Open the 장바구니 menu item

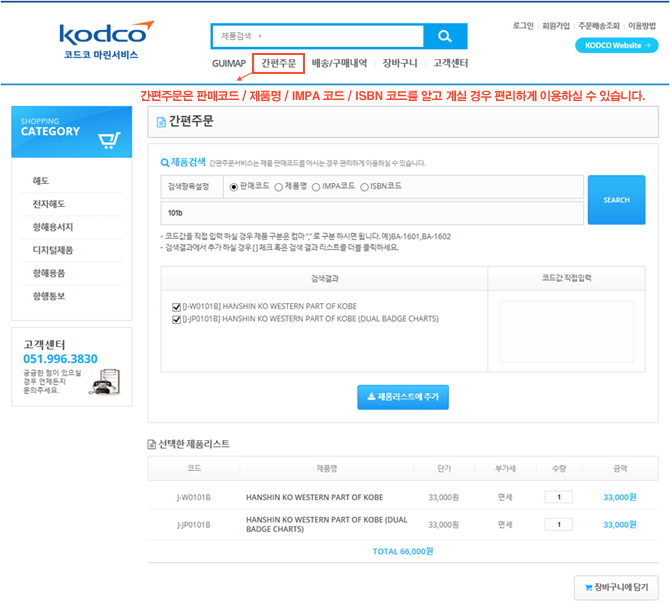(400, 63)
